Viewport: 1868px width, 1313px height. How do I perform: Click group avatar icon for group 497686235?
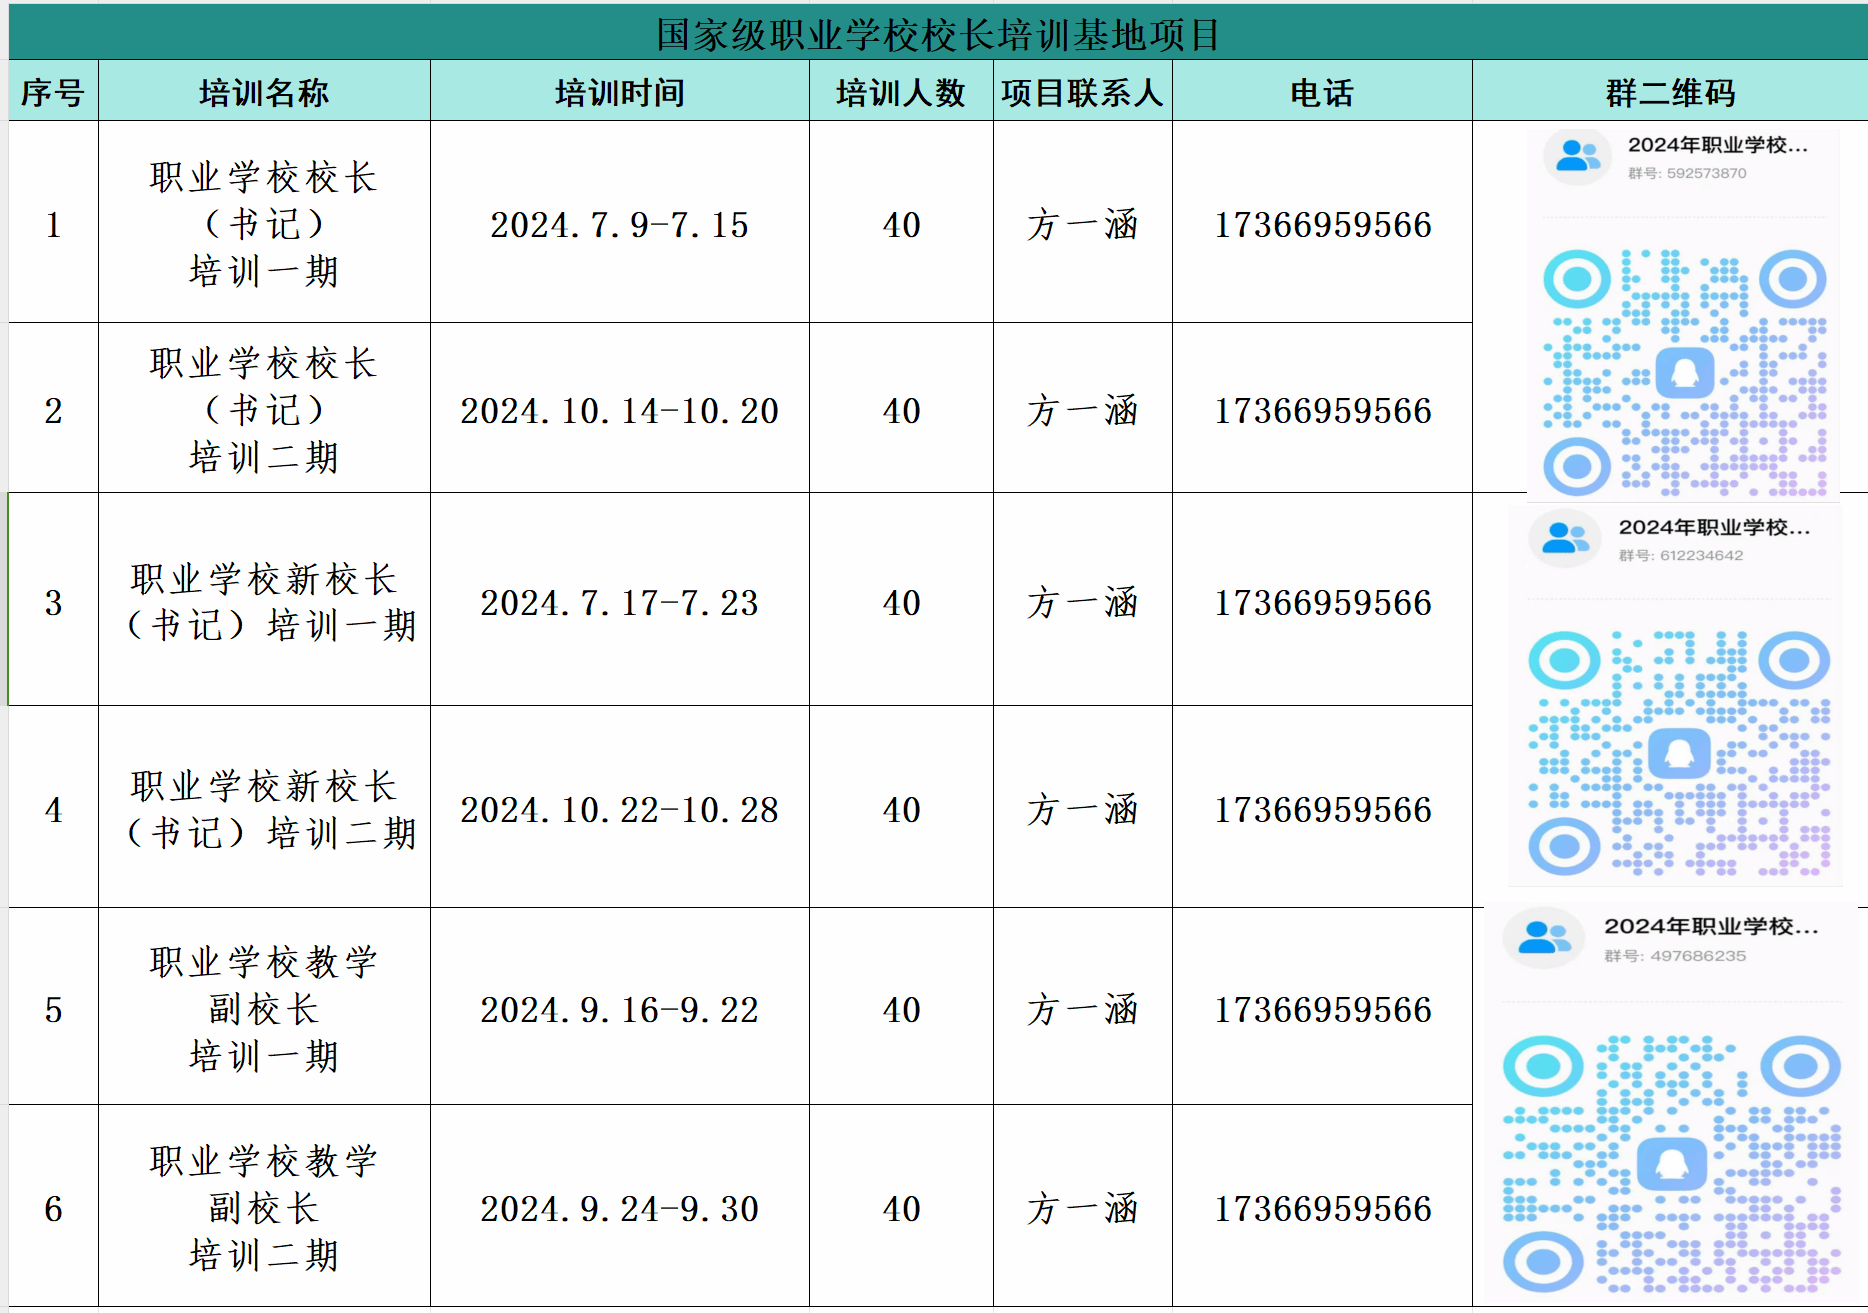point(1543,937)
